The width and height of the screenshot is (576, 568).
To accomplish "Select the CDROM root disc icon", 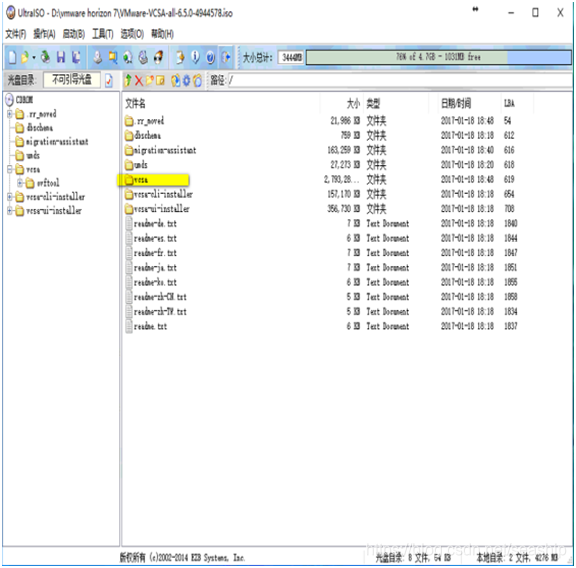I will (9, 100).
